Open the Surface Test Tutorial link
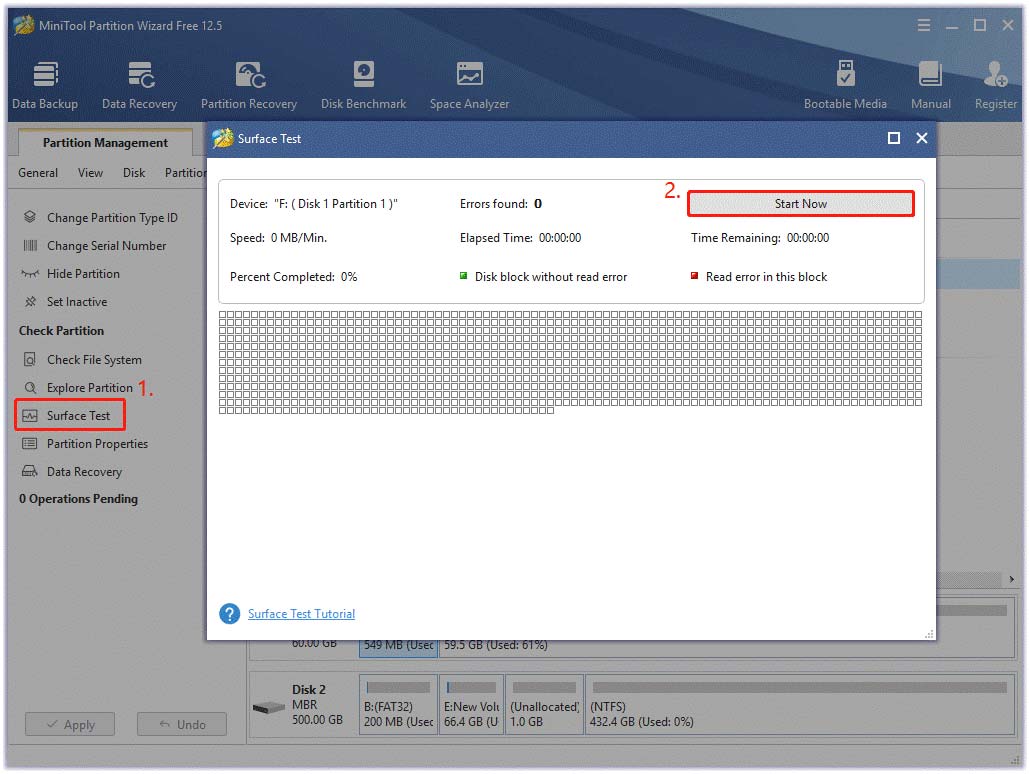 tap(301, 613)
